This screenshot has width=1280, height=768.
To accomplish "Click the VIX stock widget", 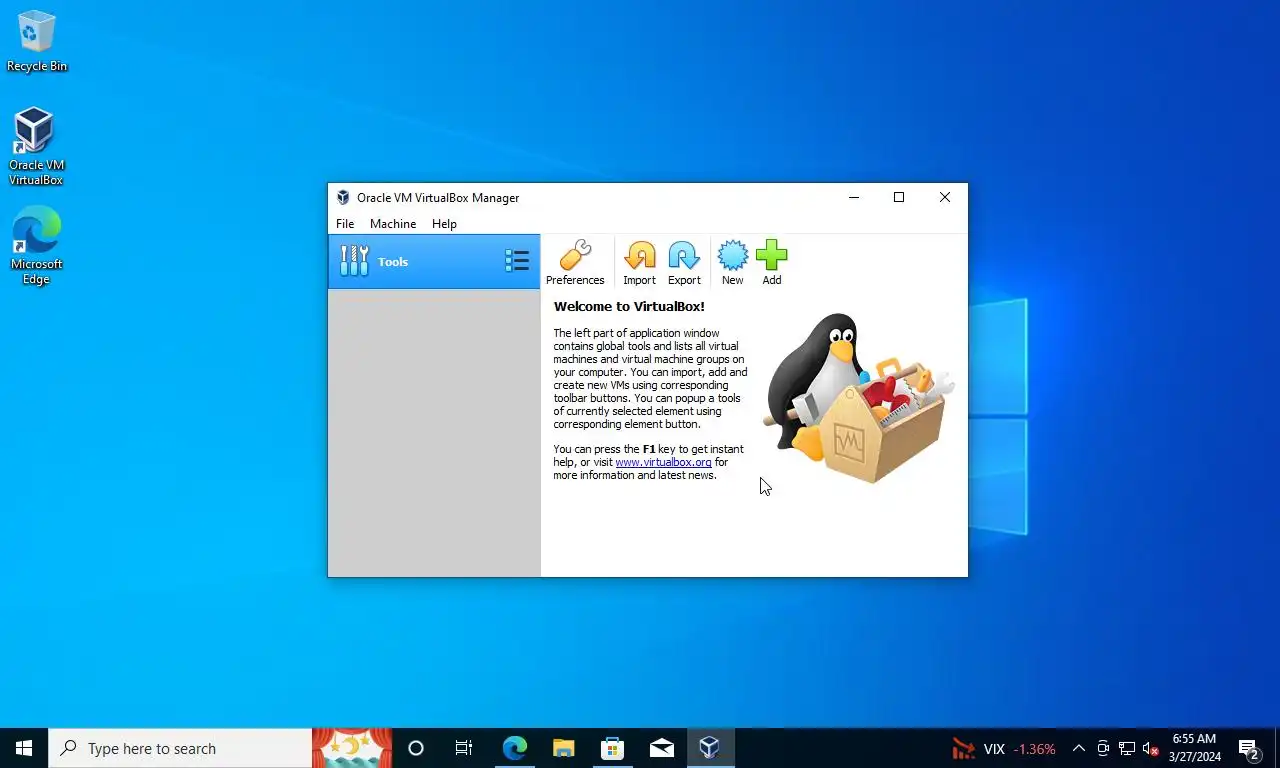I will [1003, 748].
